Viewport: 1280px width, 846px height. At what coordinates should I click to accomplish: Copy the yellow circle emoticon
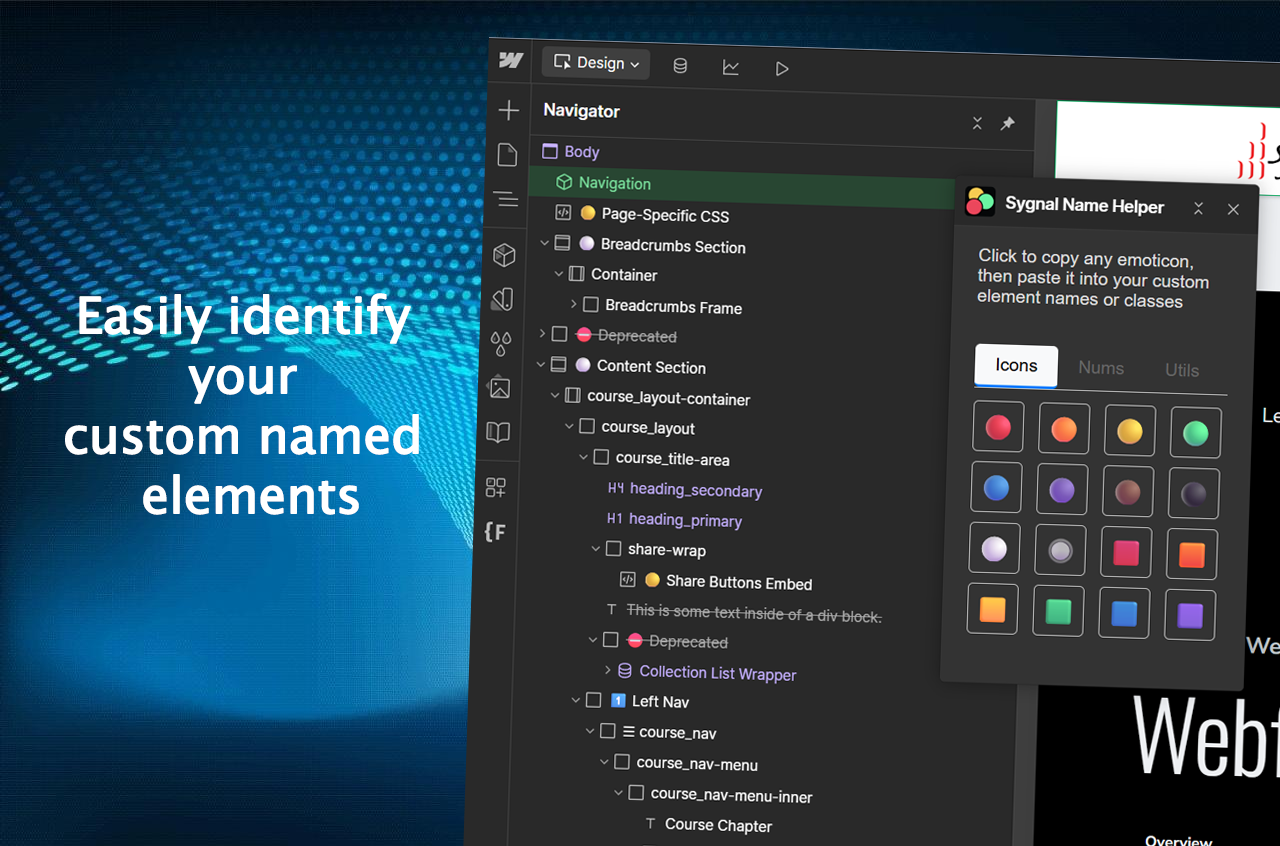pos(1130,431)
